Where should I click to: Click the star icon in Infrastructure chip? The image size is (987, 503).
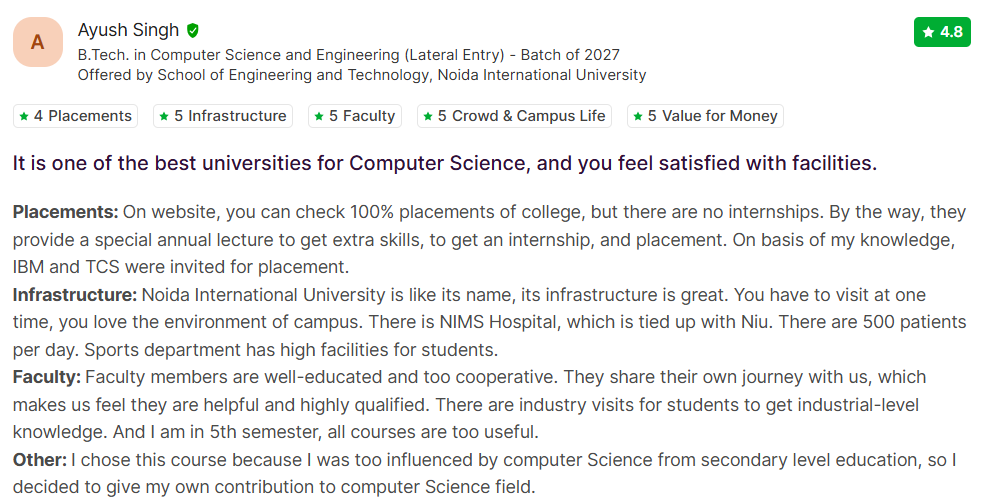coord(163,117)
